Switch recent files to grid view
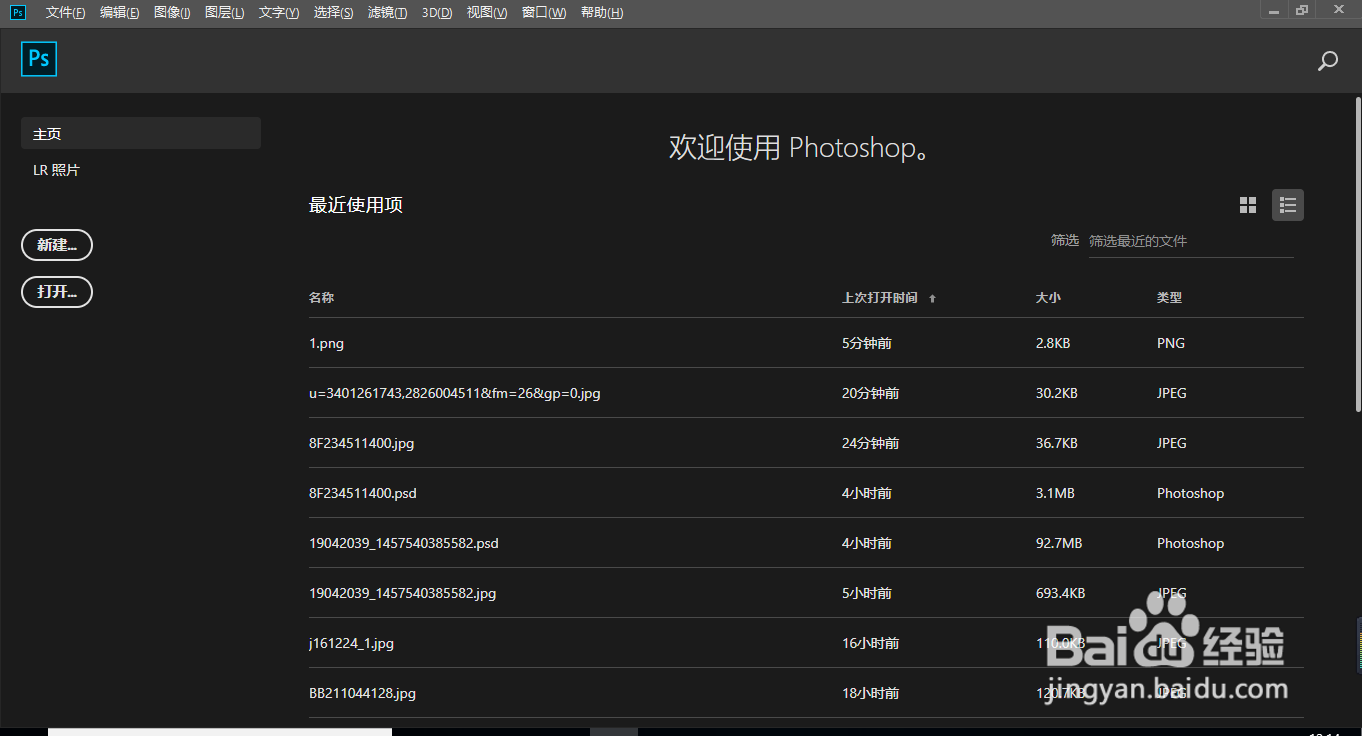Viewport: 1362px width, 736px height. 1247,204
